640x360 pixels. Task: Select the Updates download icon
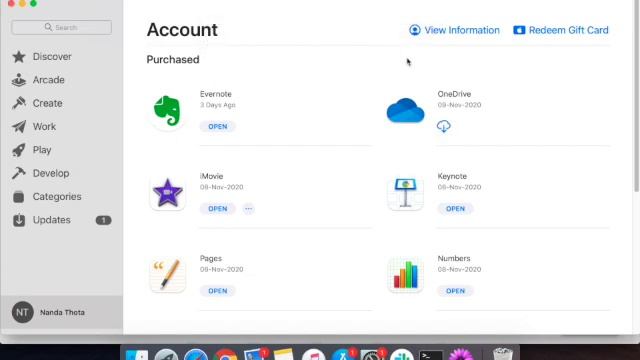pos(19,220)
